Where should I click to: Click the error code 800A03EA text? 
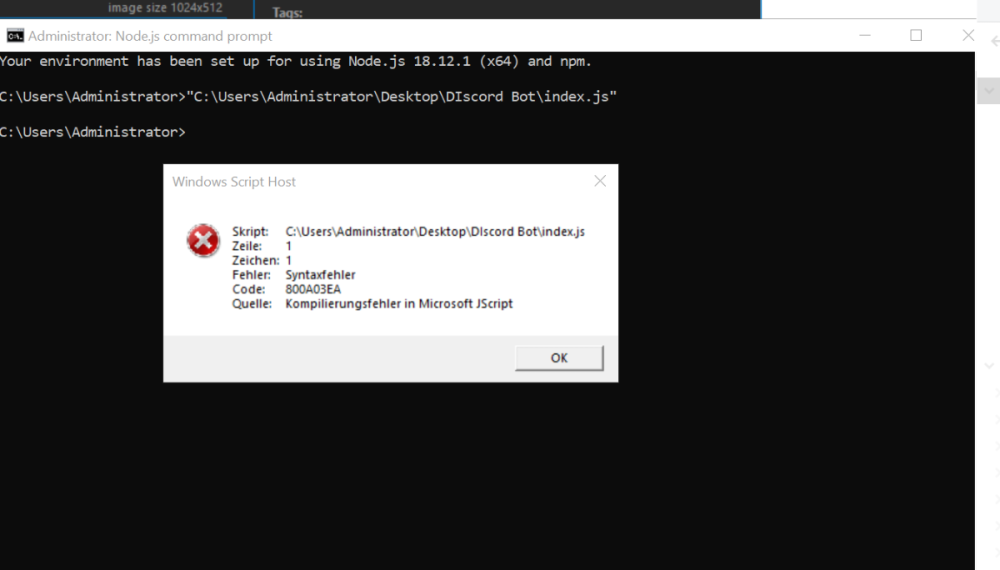(313, 289)
